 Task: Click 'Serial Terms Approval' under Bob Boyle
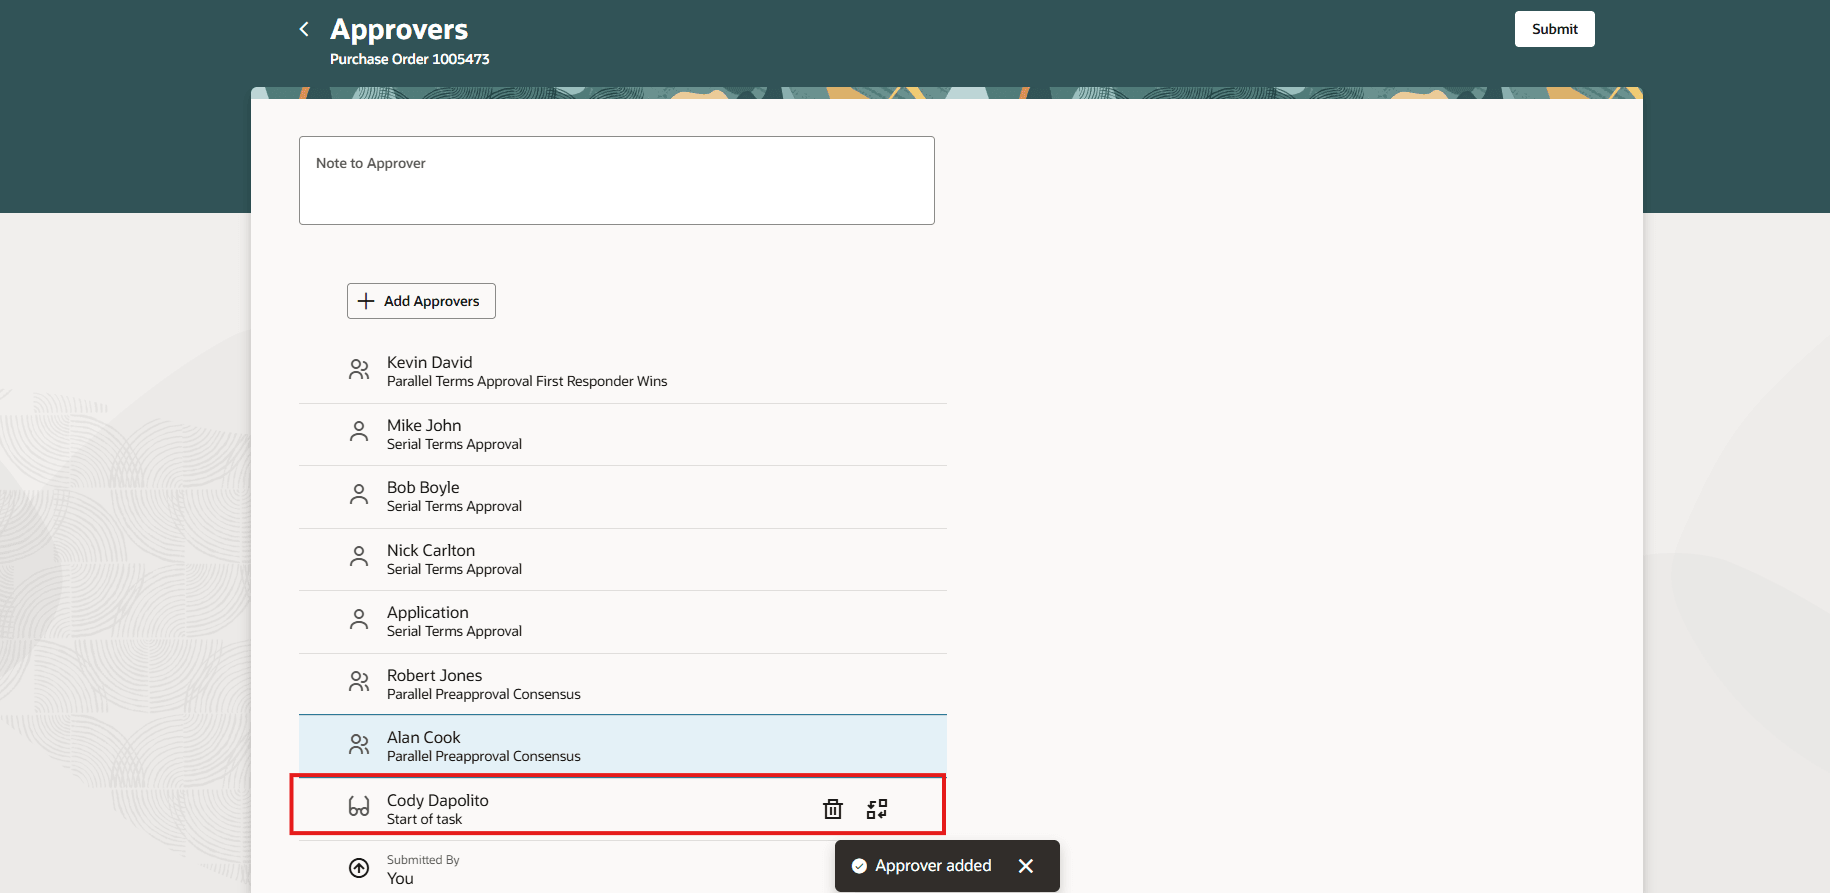[455, 506]
